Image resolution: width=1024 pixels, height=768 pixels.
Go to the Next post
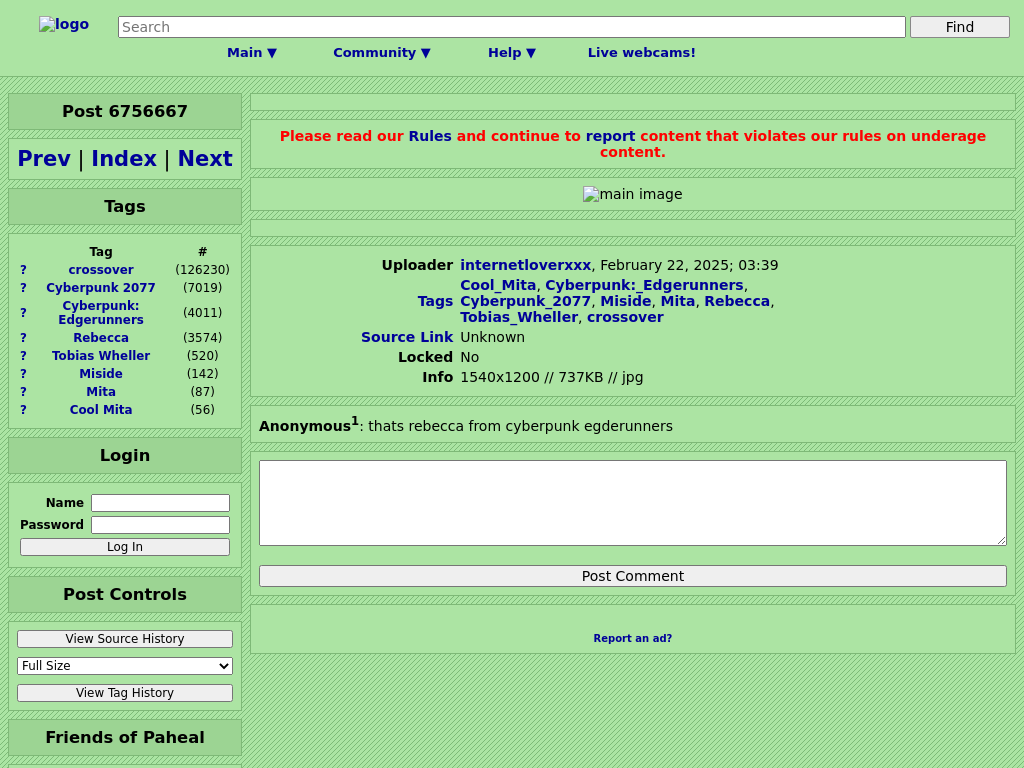point(204,159)
